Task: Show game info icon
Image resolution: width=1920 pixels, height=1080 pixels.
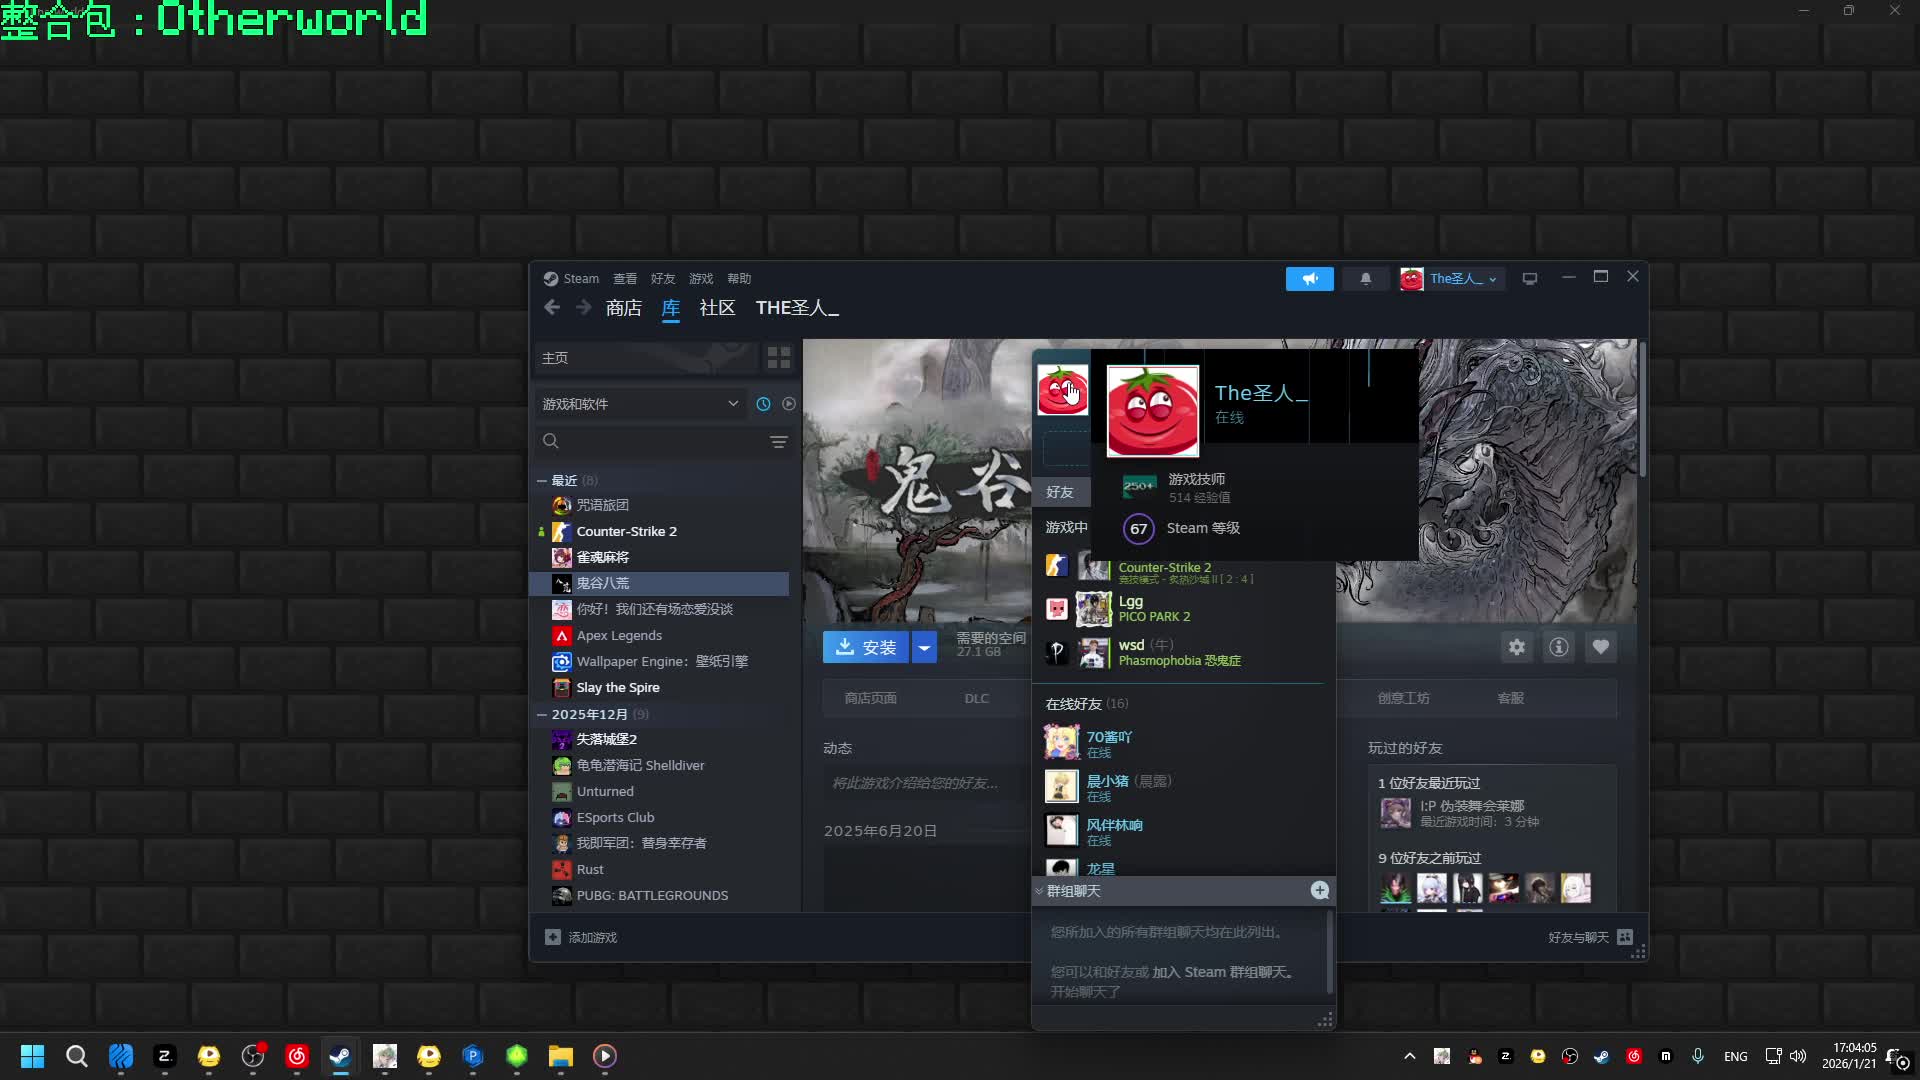Action: [x=1558, y=647]
